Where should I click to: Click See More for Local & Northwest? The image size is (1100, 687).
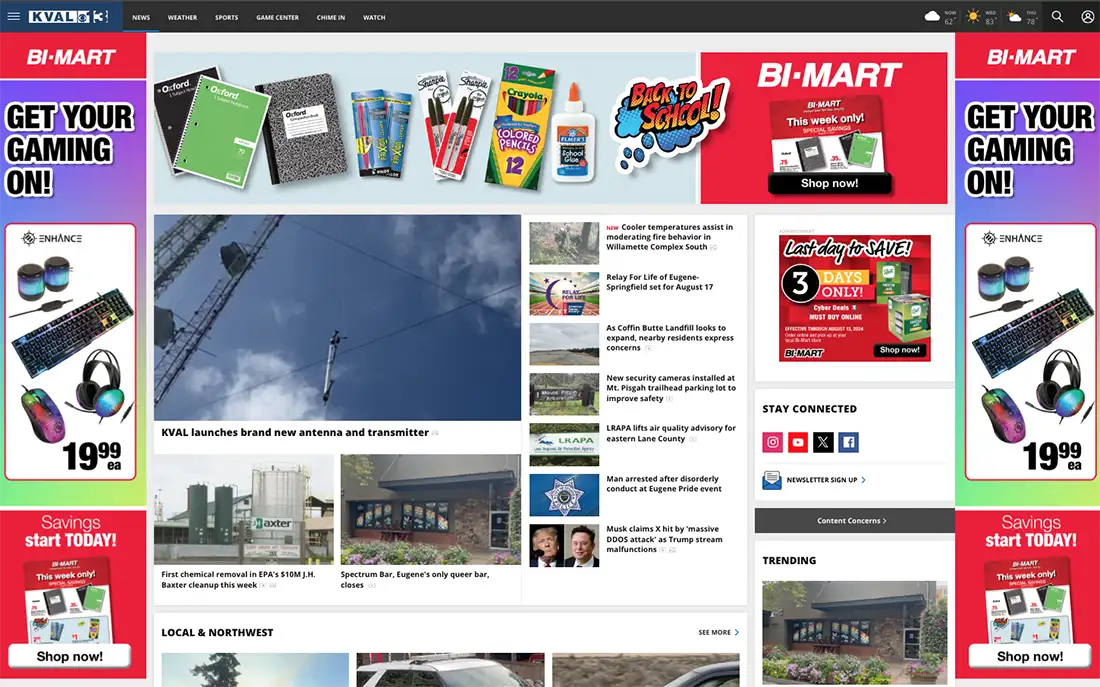718,632
